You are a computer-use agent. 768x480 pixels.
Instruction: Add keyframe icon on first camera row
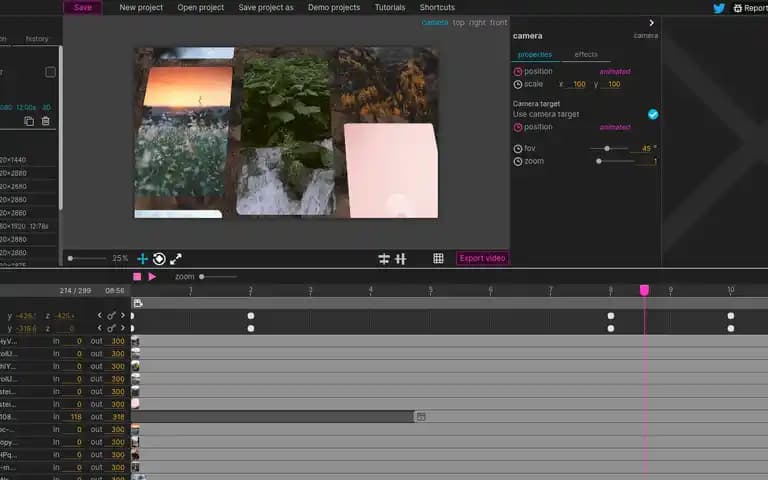(111, 316)
